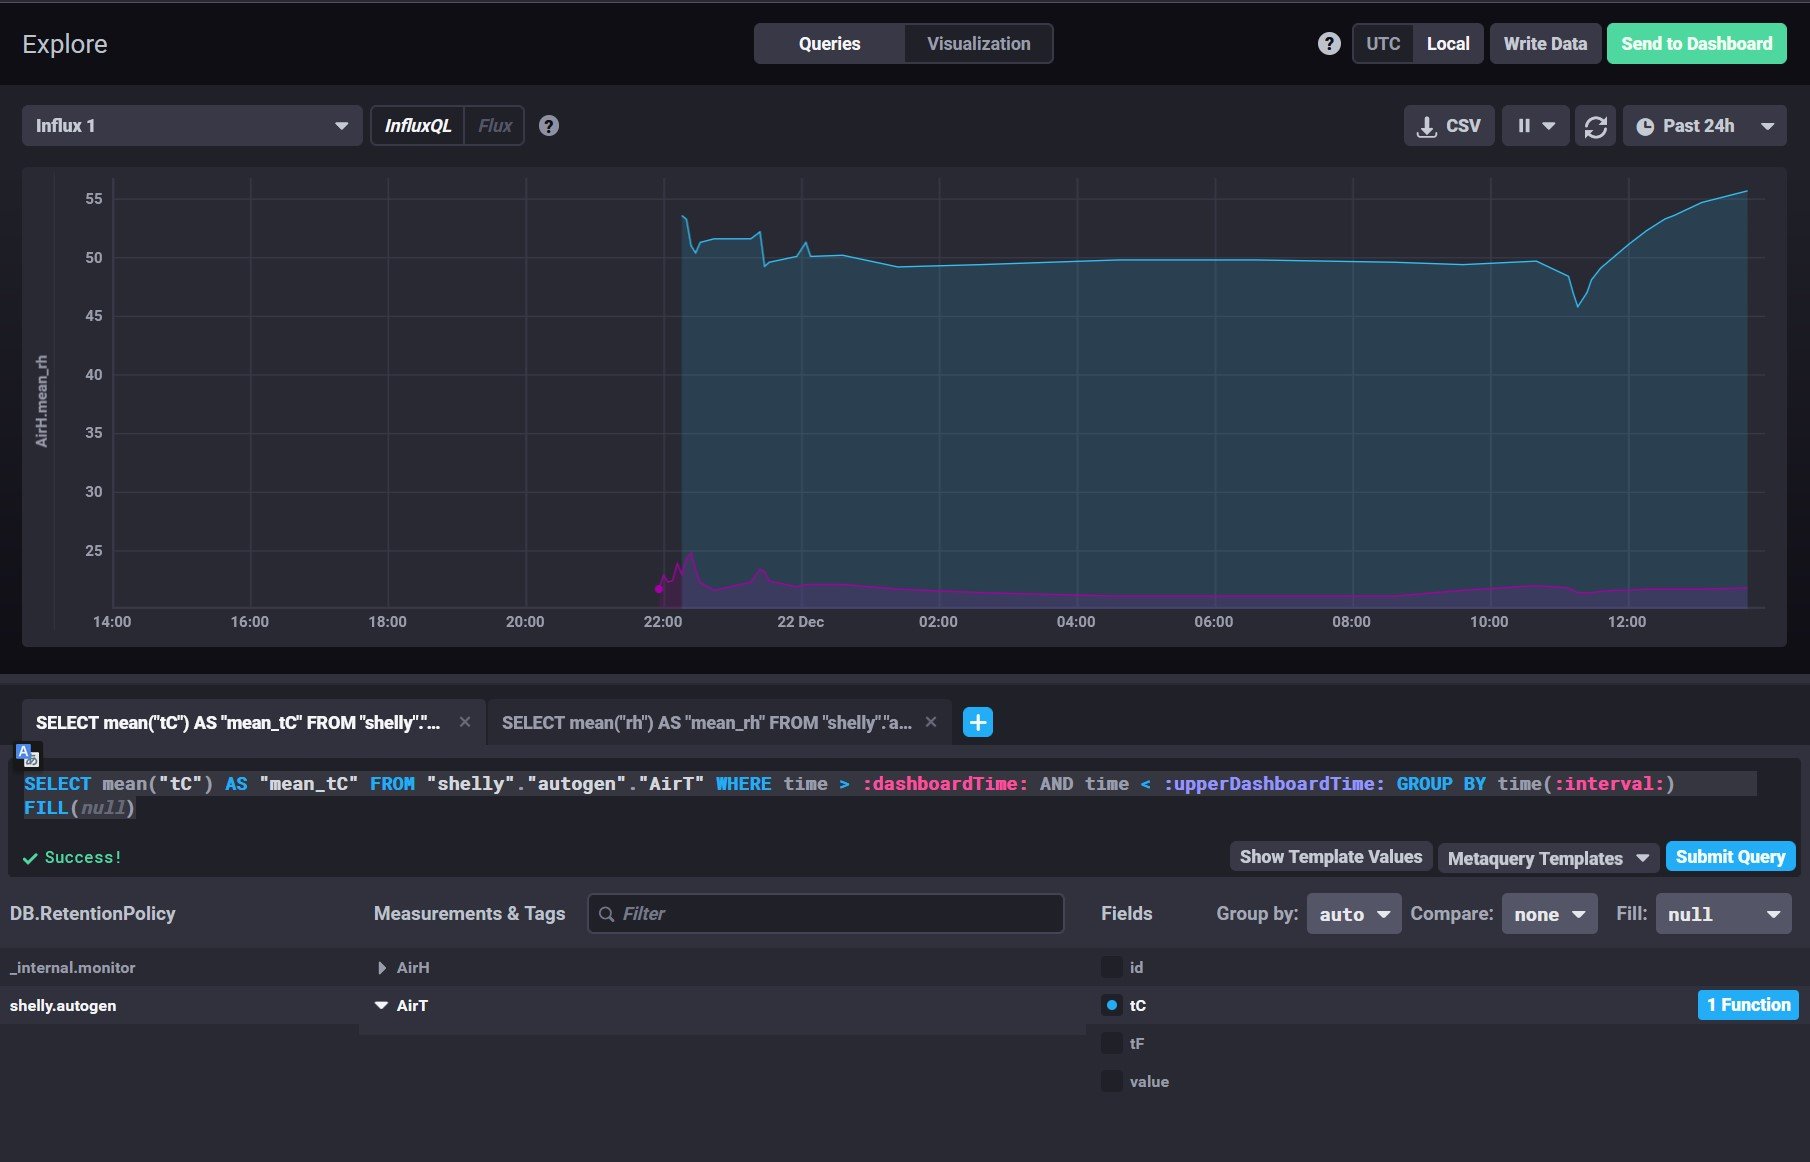Image resolution: width=1810 pixels, height=1162 pixels.
Task: Add a new query tab with plus icon
Action: [x=978, y=722]
